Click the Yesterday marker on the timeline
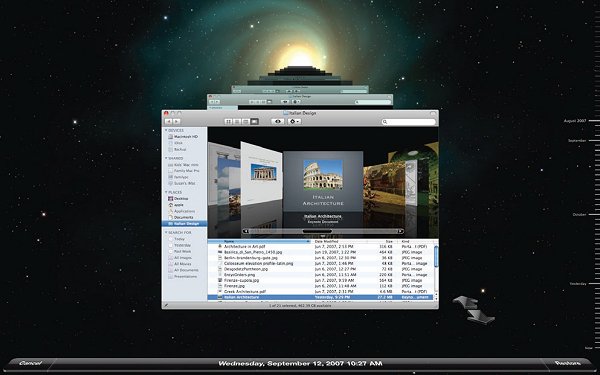 pos(578,284)
